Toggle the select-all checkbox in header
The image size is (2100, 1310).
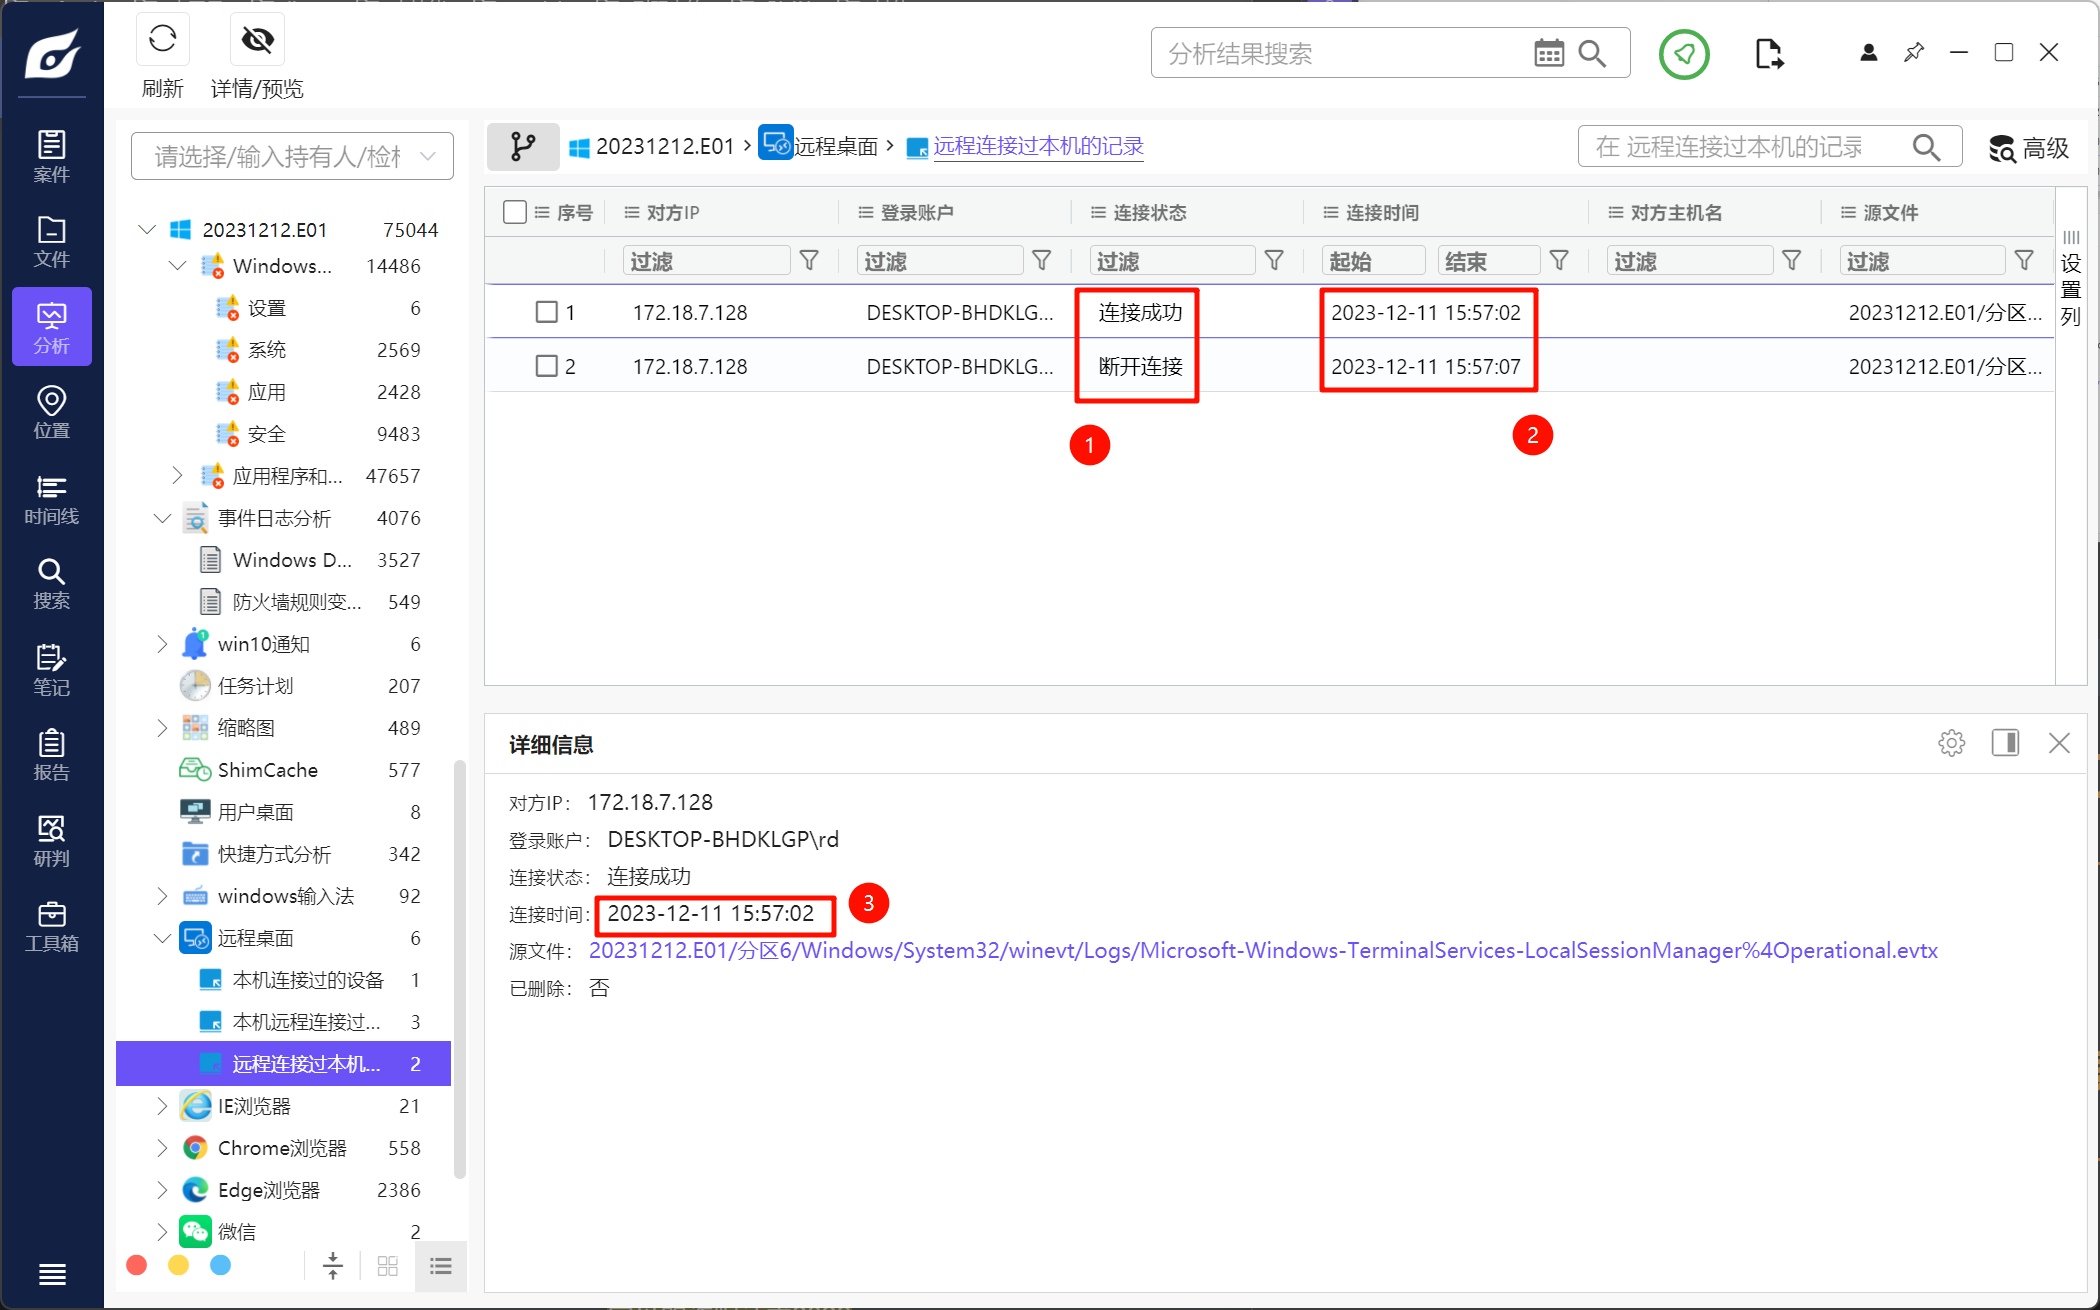point(515,212)
